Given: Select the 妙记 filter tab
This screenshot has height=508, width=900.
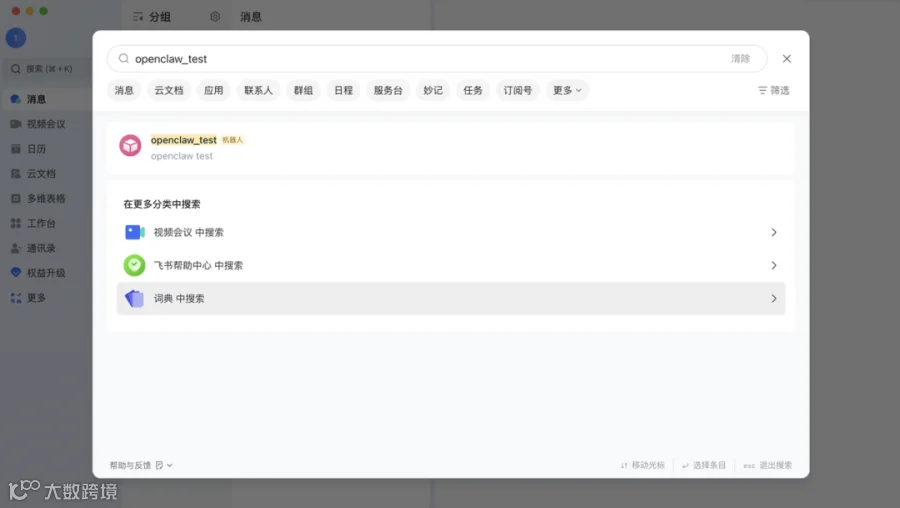Looking at the screenshot, I should pyautogui.click(x=433, y=90).
